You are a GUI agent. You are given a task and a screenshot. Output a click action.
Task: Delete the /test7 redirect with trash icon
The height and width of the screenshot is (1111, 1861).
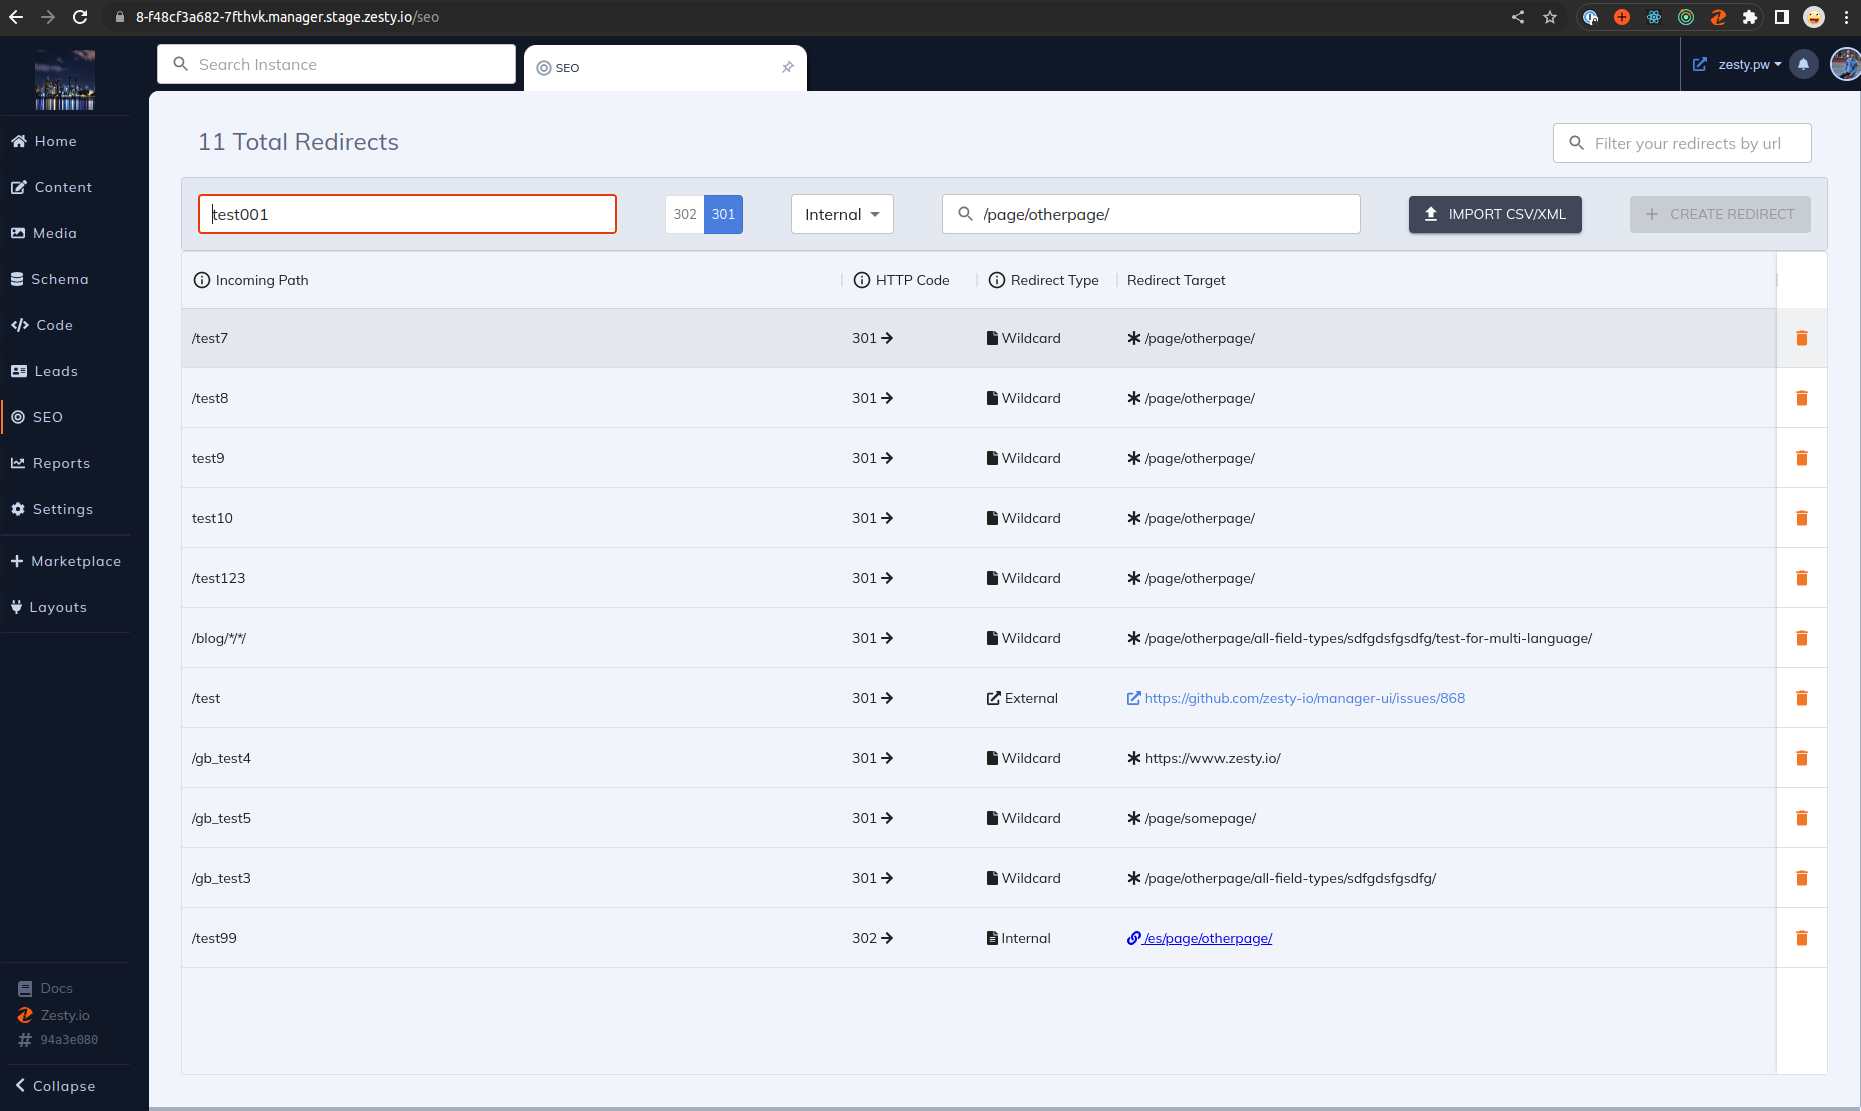click(x=1802, y=338)
